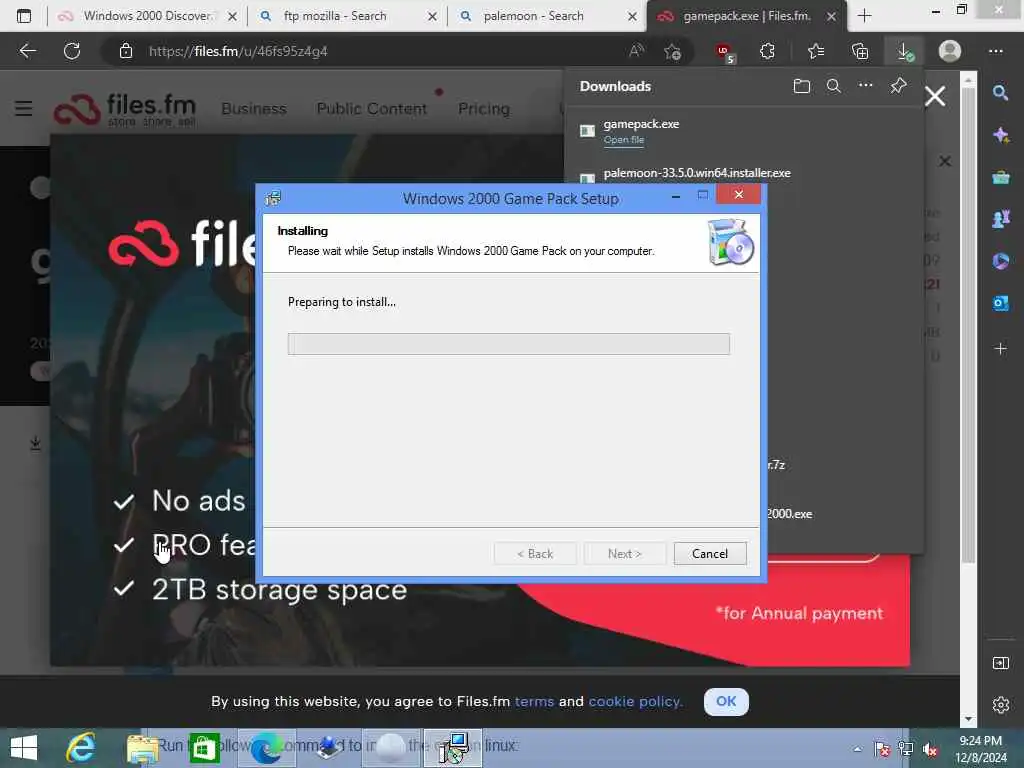1024x768 pixels.
Task: Open the sidebar Outlook icon
Action: [x=1000, y=303]
